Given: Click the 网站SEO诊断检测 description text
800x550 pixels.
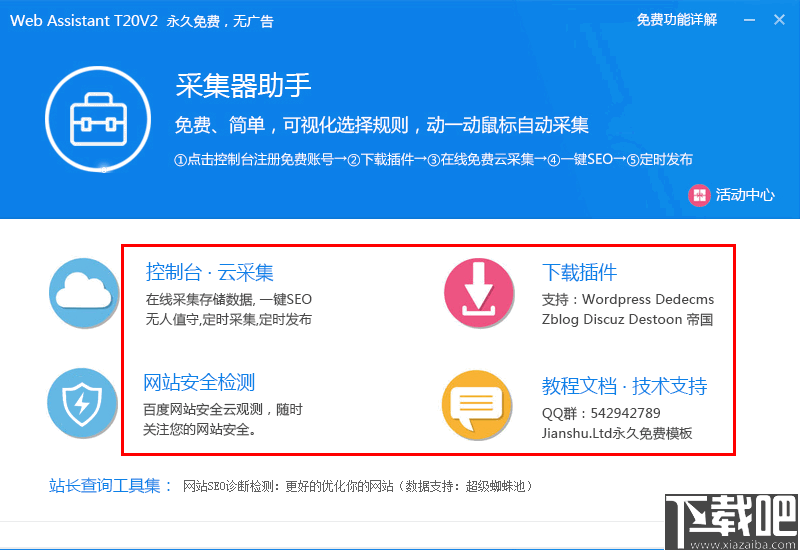Looking at the screenshot, I should click(358, 486).
